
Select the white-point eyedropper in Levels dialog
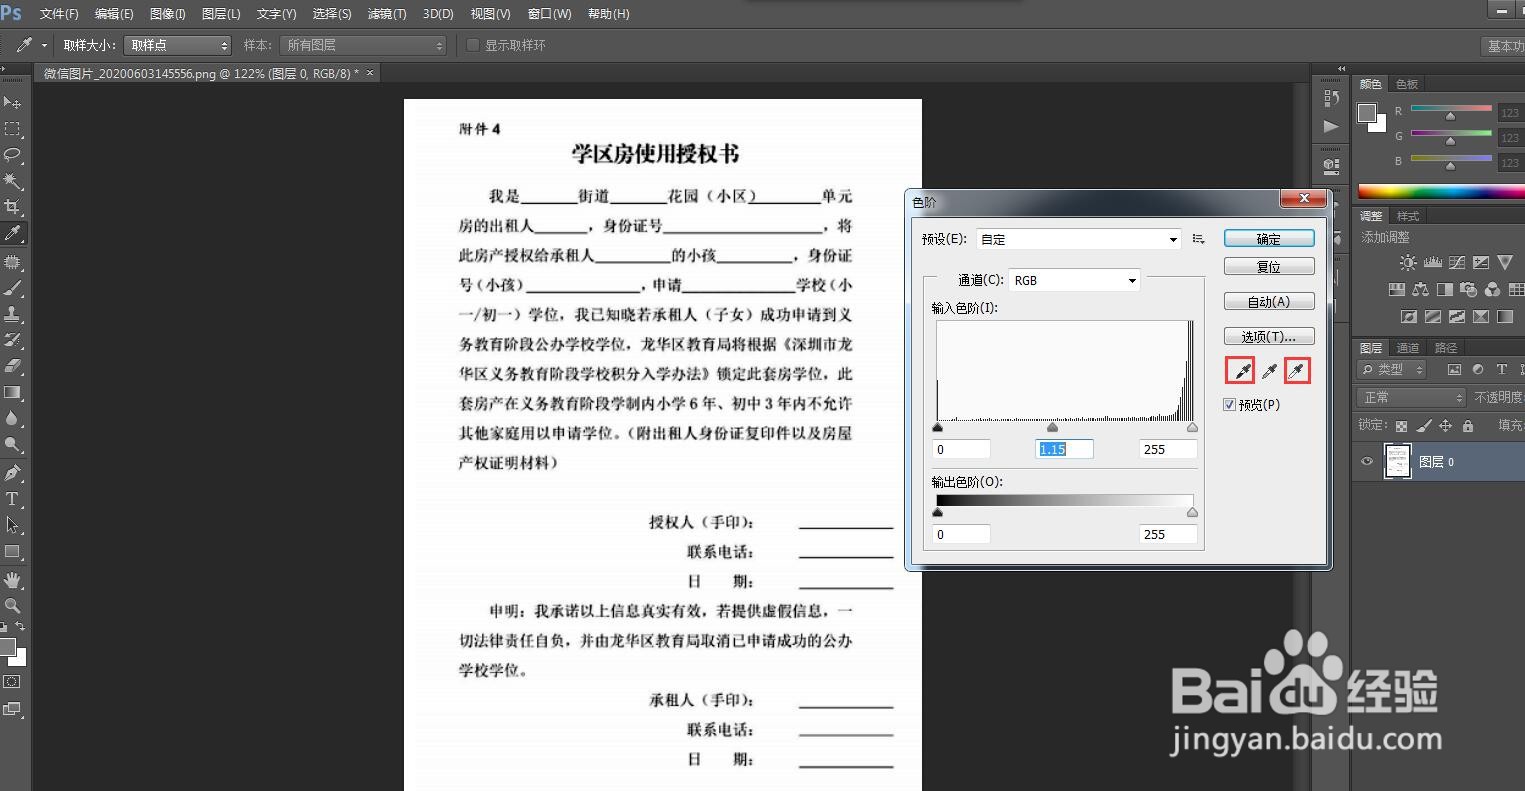(x=1297, y=370)
